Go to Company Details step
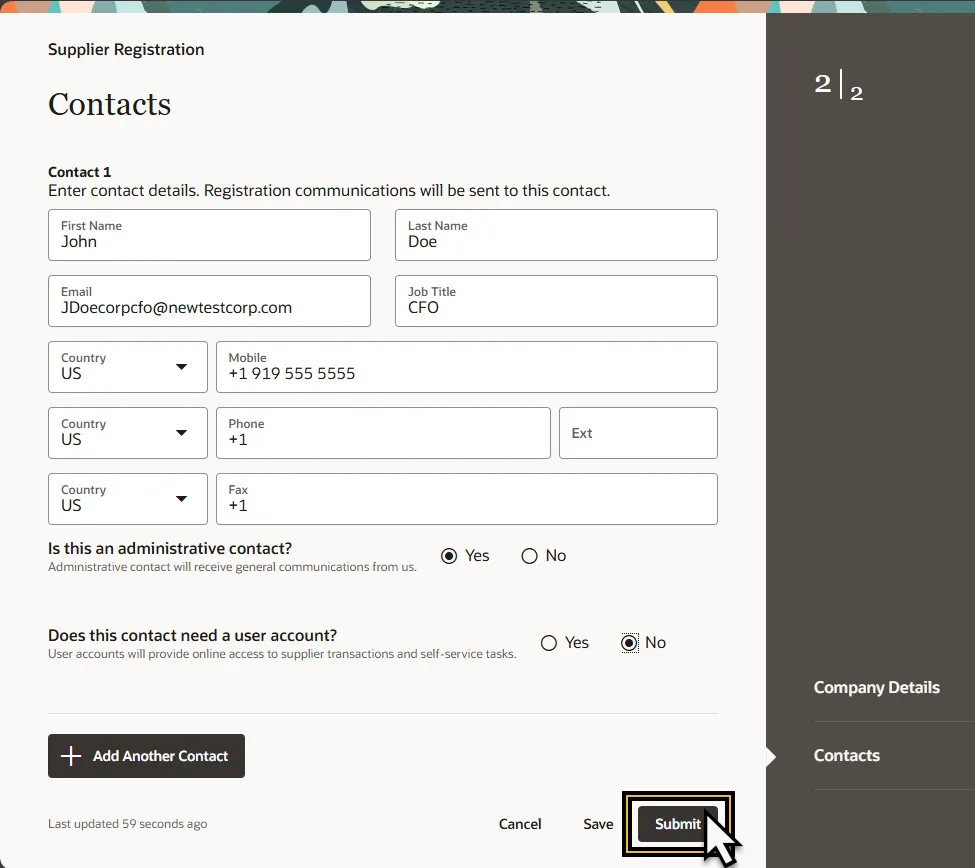 pyautogui.click(x=876, y=688)
